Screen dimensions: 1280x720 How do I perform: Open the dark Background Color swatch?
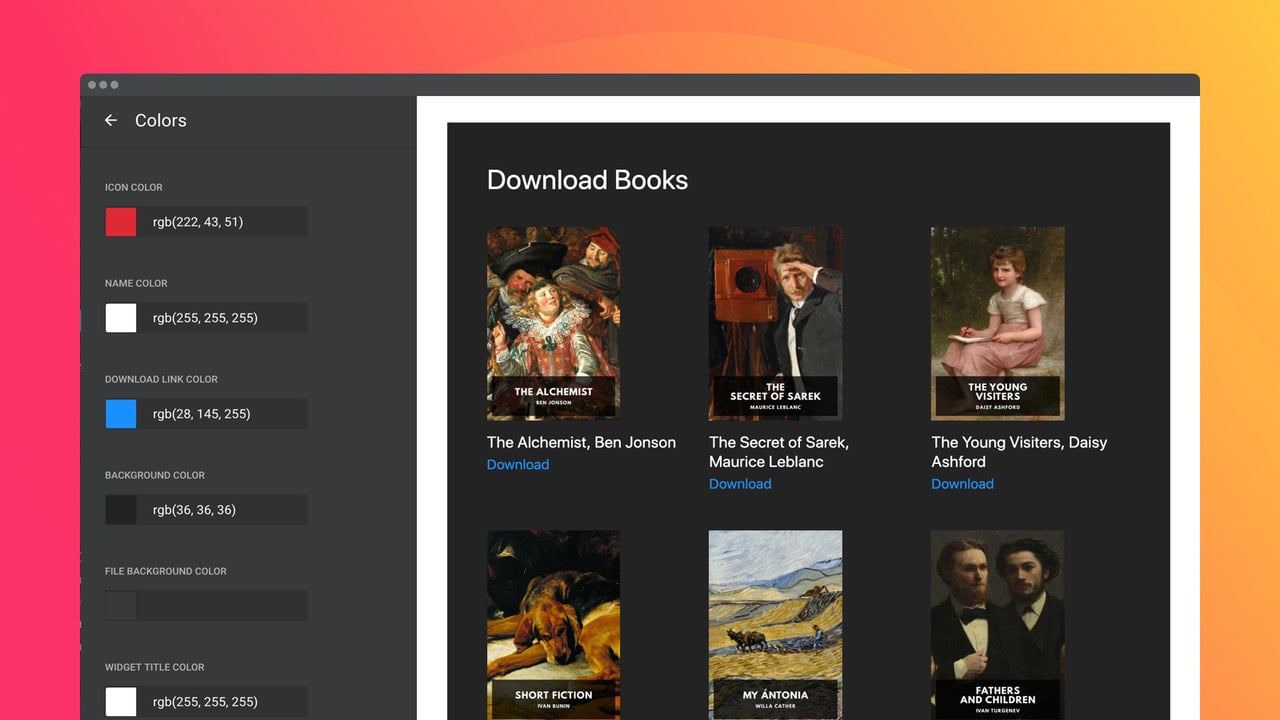point(121,510)
